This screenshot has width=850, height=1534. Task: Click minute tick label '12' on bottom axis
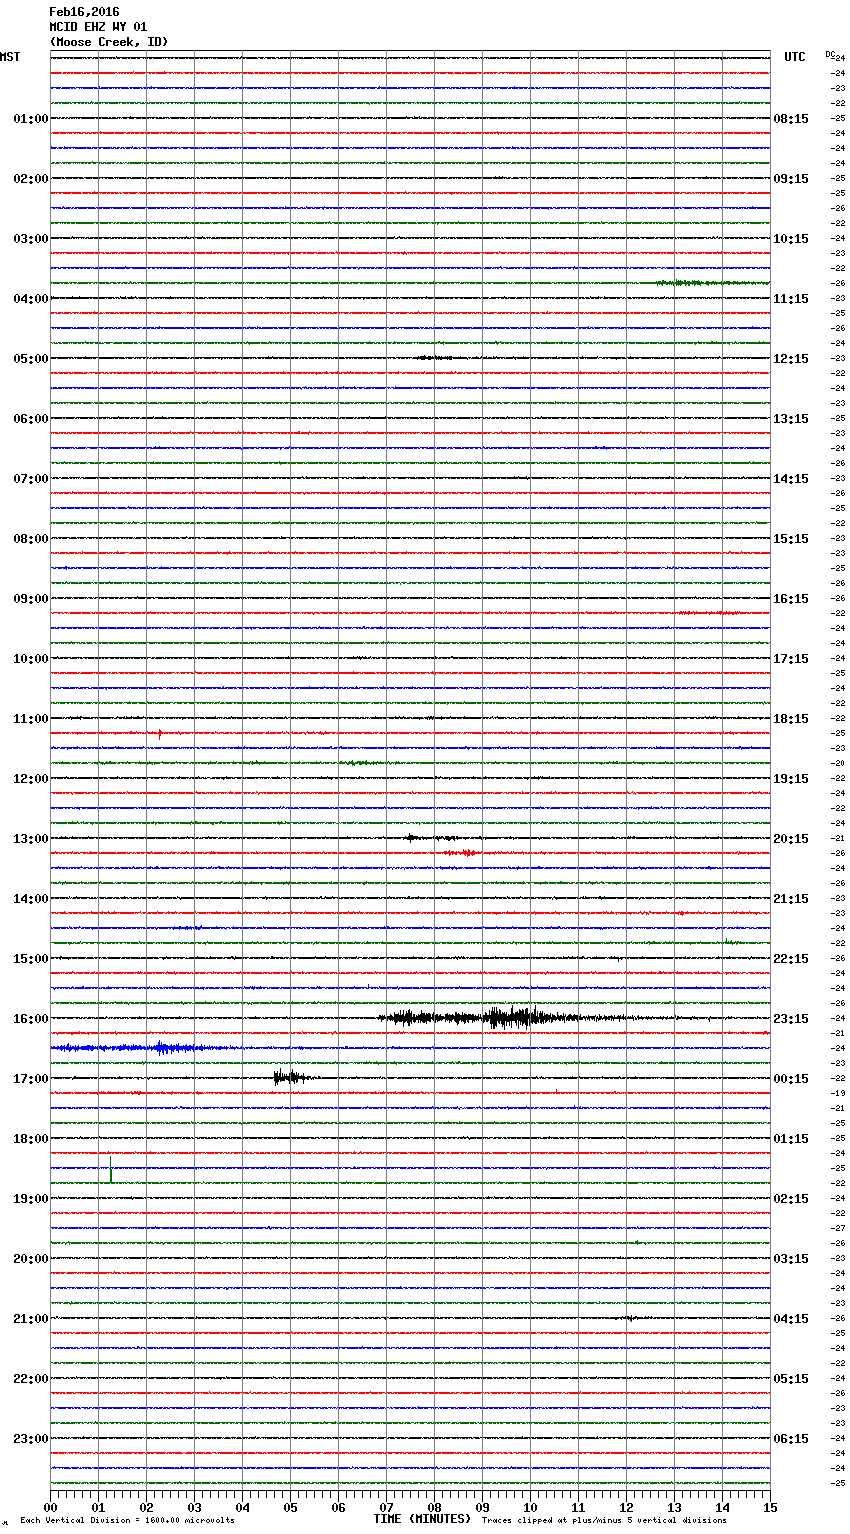tap(626, 1507)
